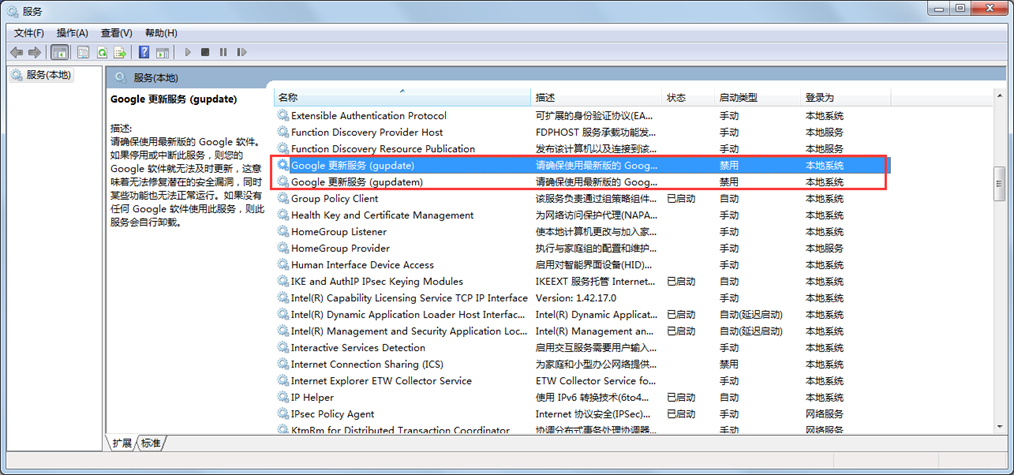
Task: Open the Properties toolbar icon
Action: coord(83,52)
